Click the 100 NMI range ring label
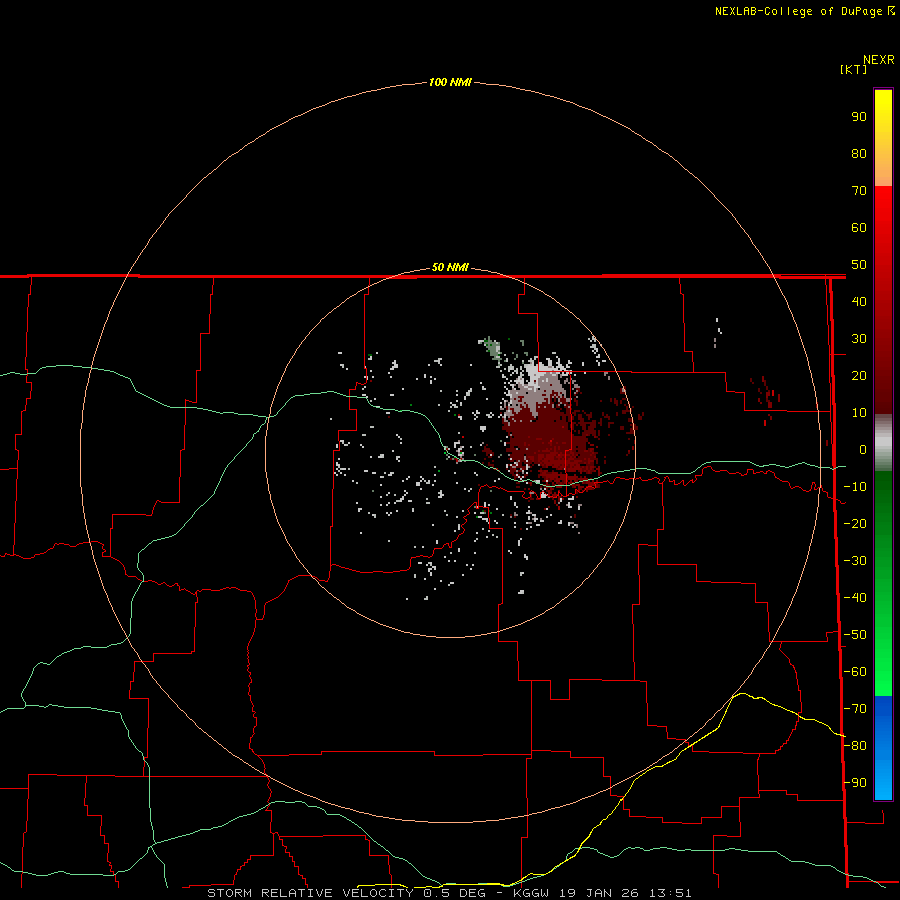Screen dimensions: 900x900 click(450, 82)
